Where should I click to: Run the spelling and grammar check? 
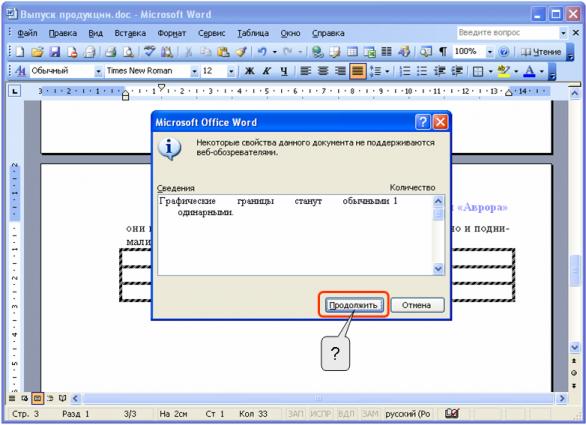click(149, 52)
